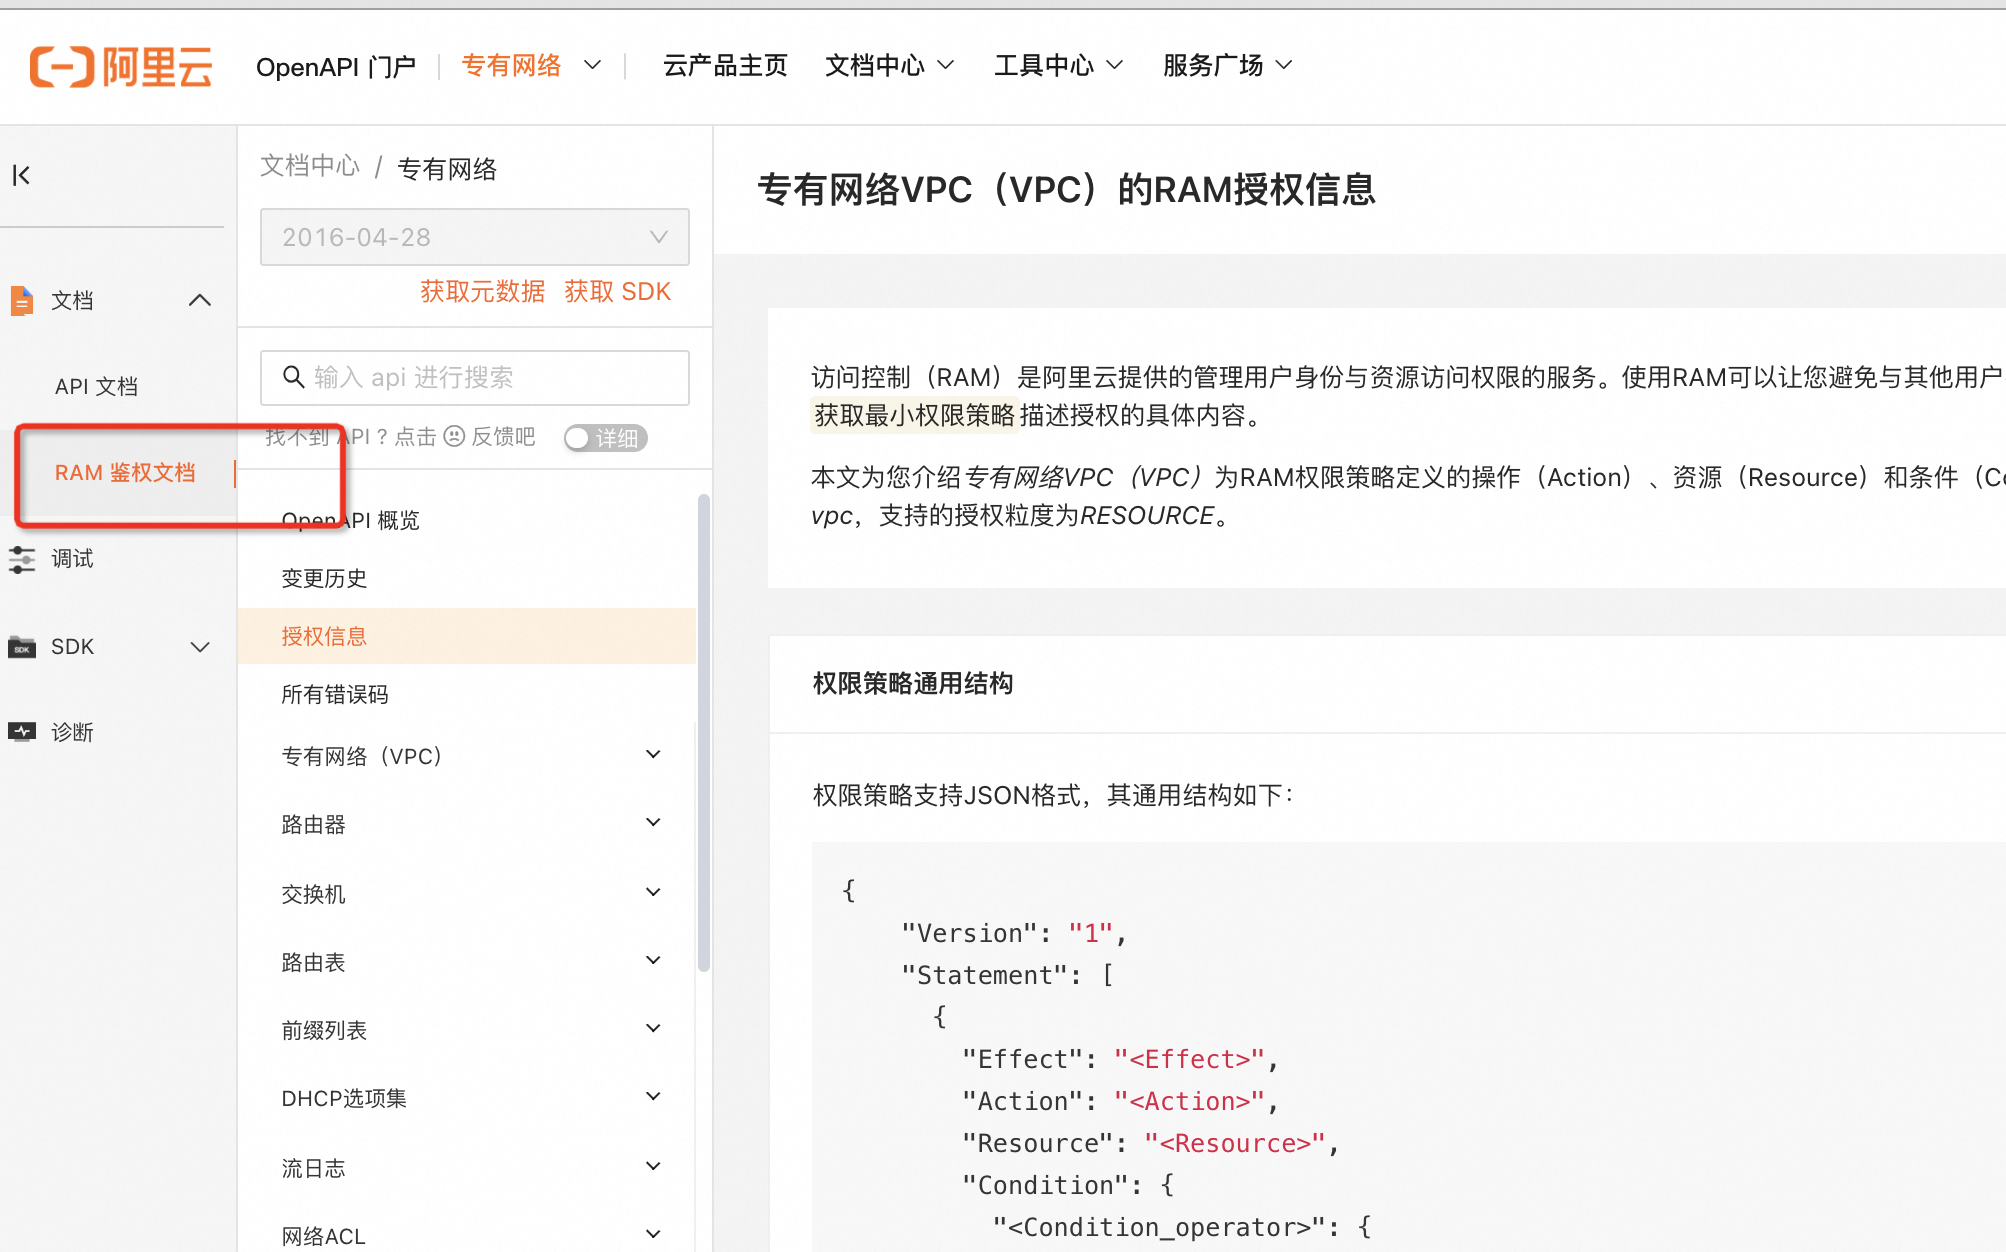2006x1252 pixels.
Task: Open OpenAPI 概览 in the doc list
Action: tap(351, 520)
